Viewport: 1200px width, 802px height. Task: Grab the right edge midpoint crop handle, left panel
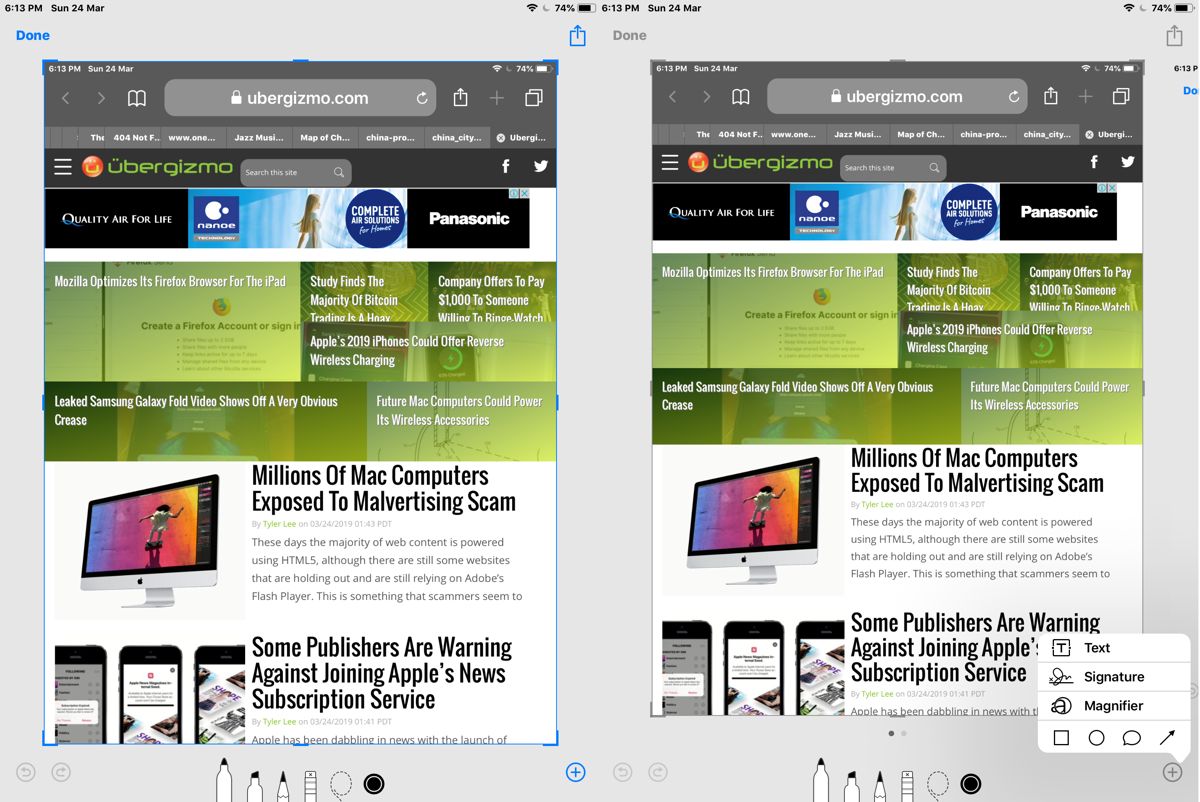556,402
